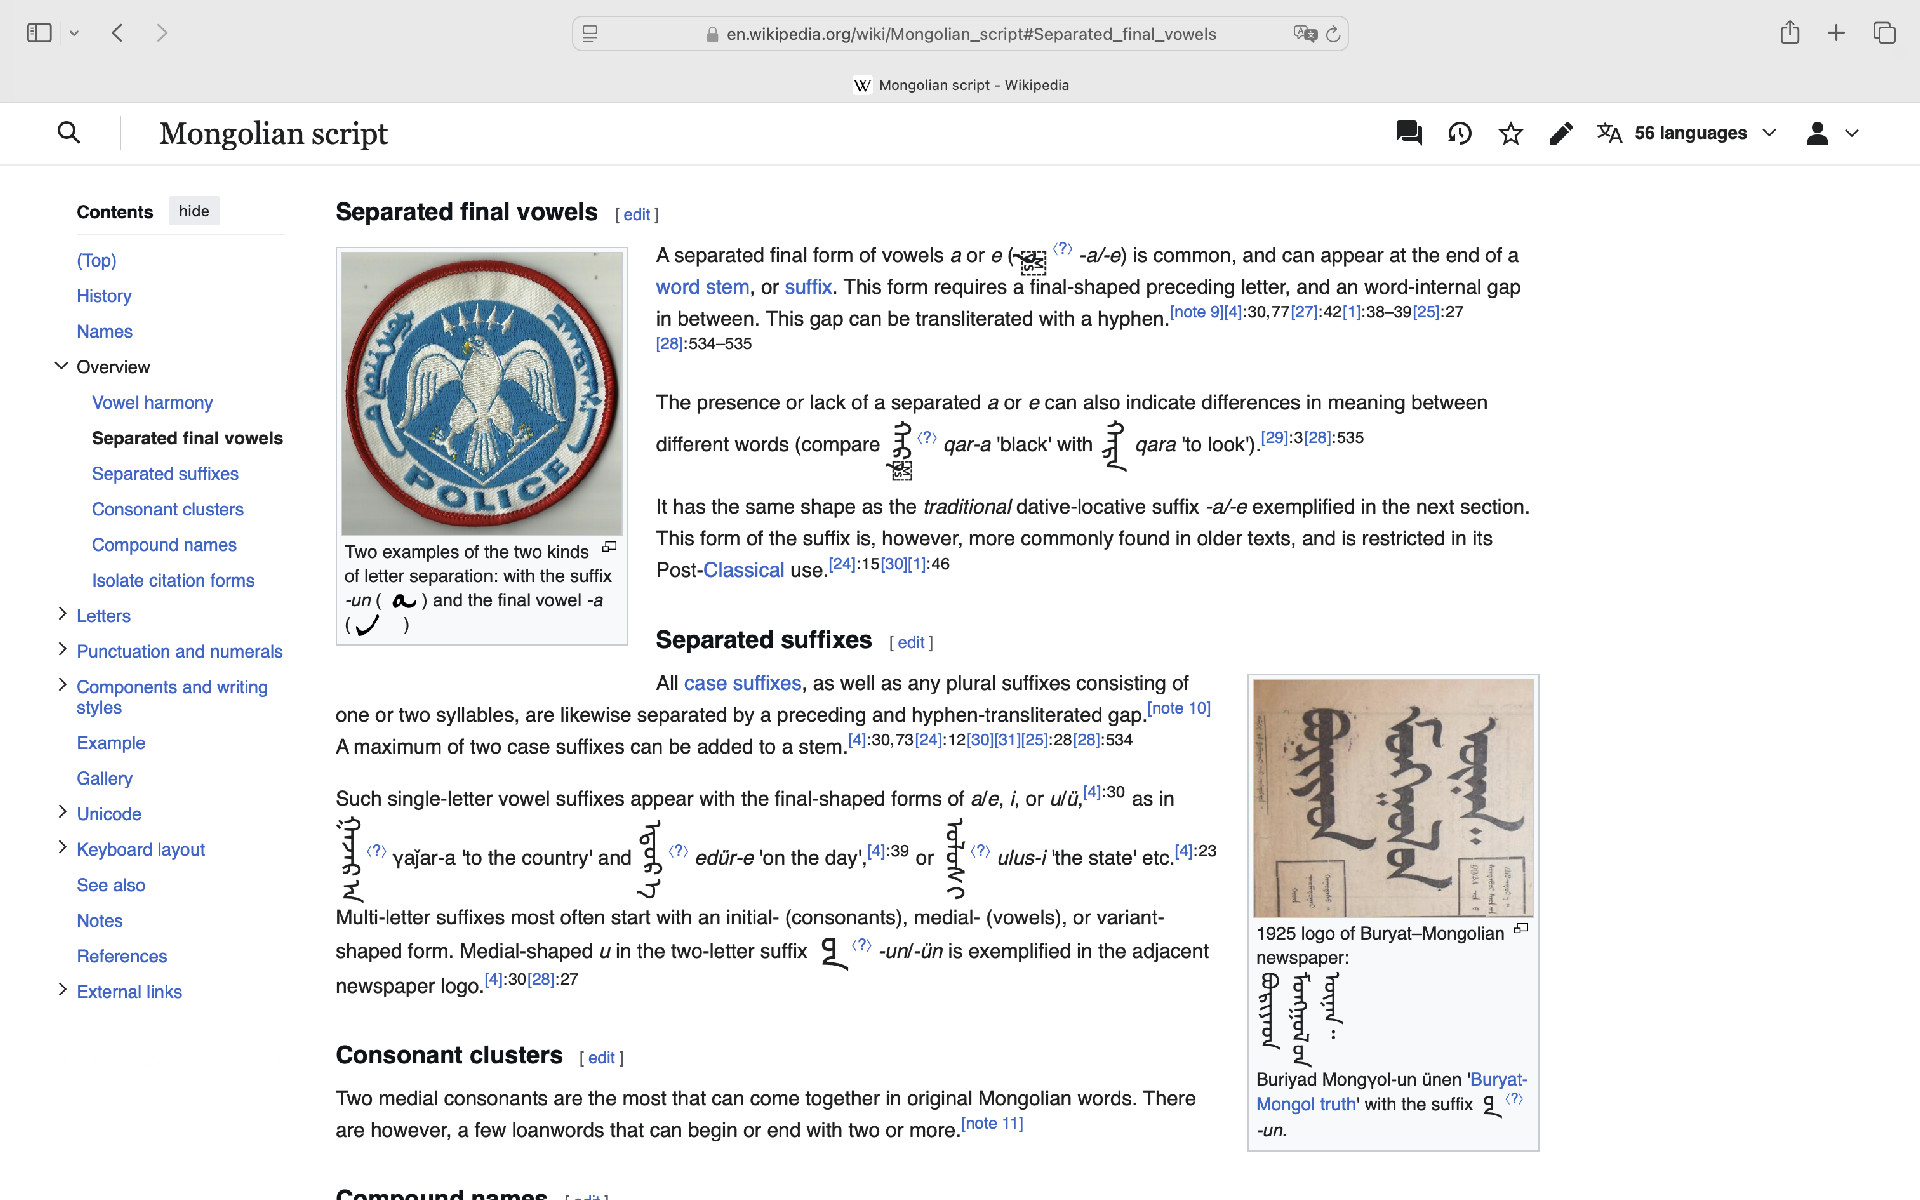Go to Separated suffixes in contents

pos(165,474)
